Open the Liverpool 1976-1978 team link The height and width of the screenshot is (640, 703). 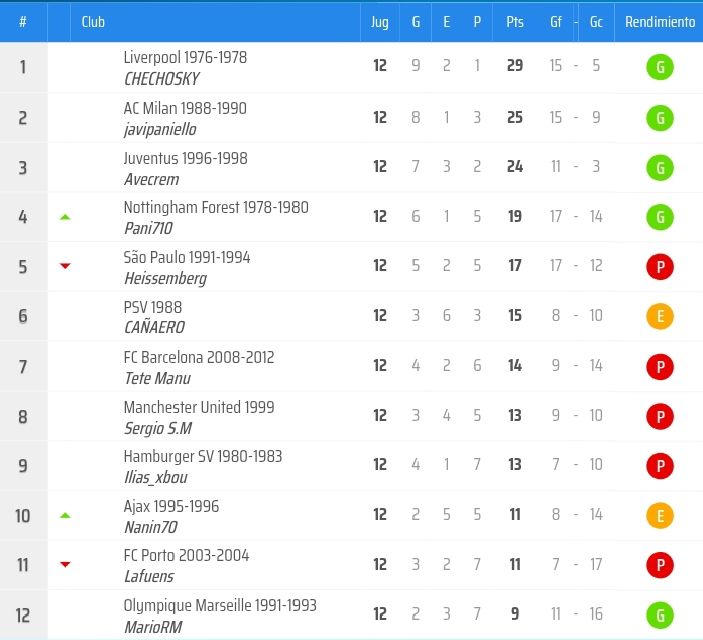[x=185, y=58]
